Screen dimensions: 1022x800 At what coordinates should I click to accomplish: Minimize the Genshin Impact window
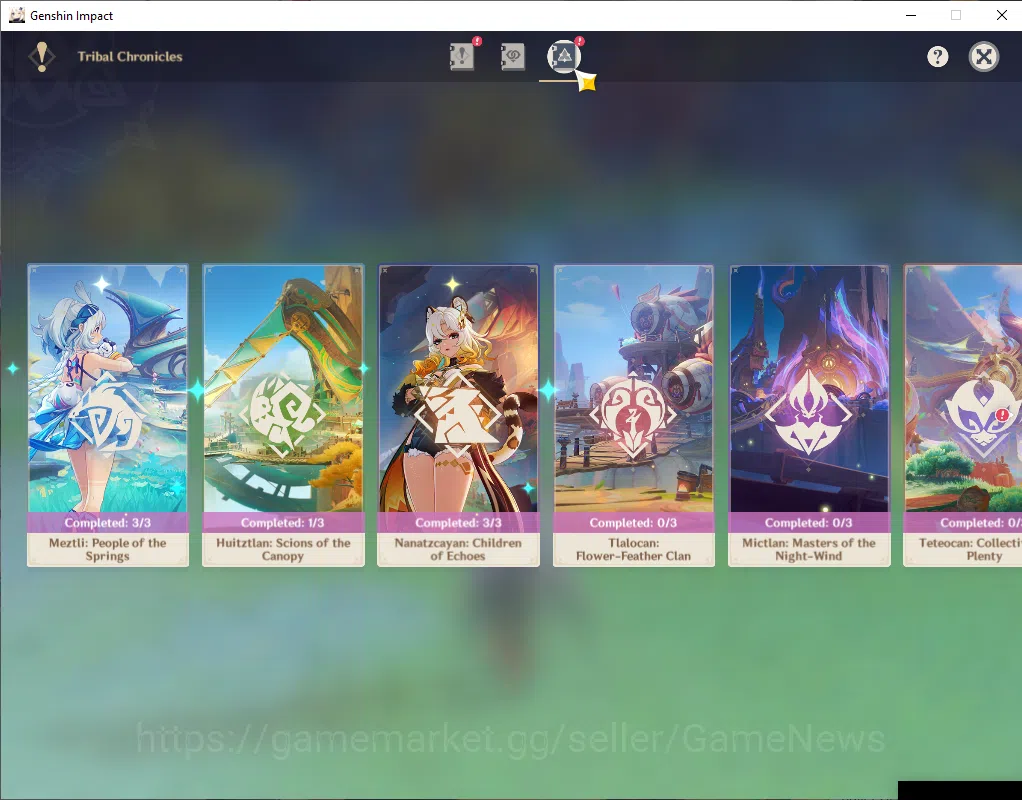point(911,15)
